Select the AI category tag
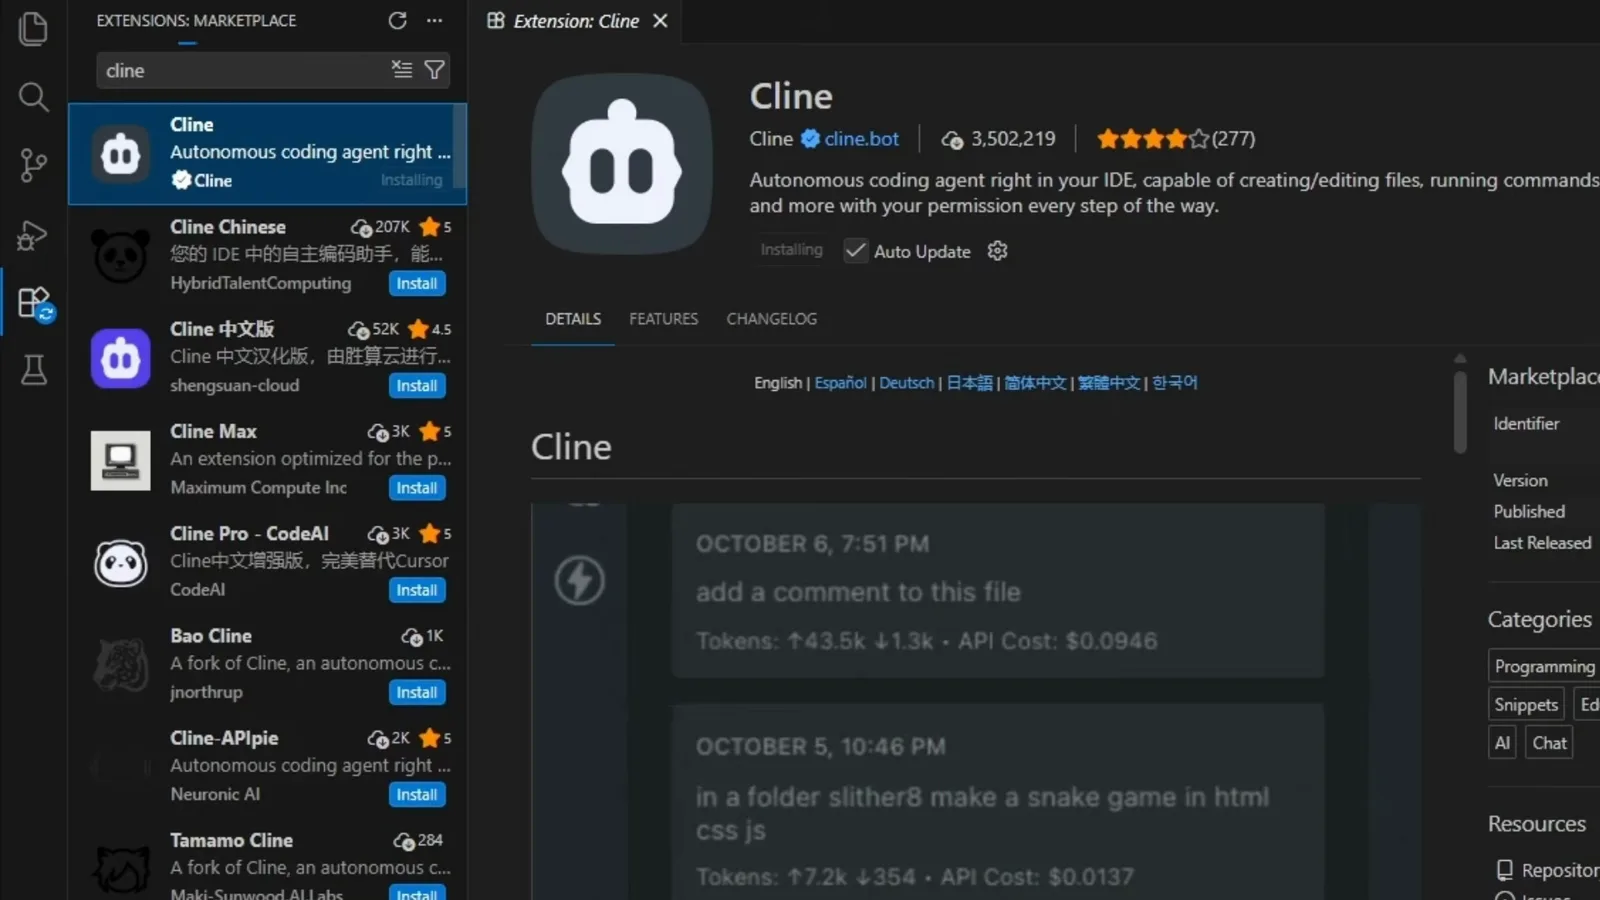This screenshot has width=1600, height=900. (1502, 743)
